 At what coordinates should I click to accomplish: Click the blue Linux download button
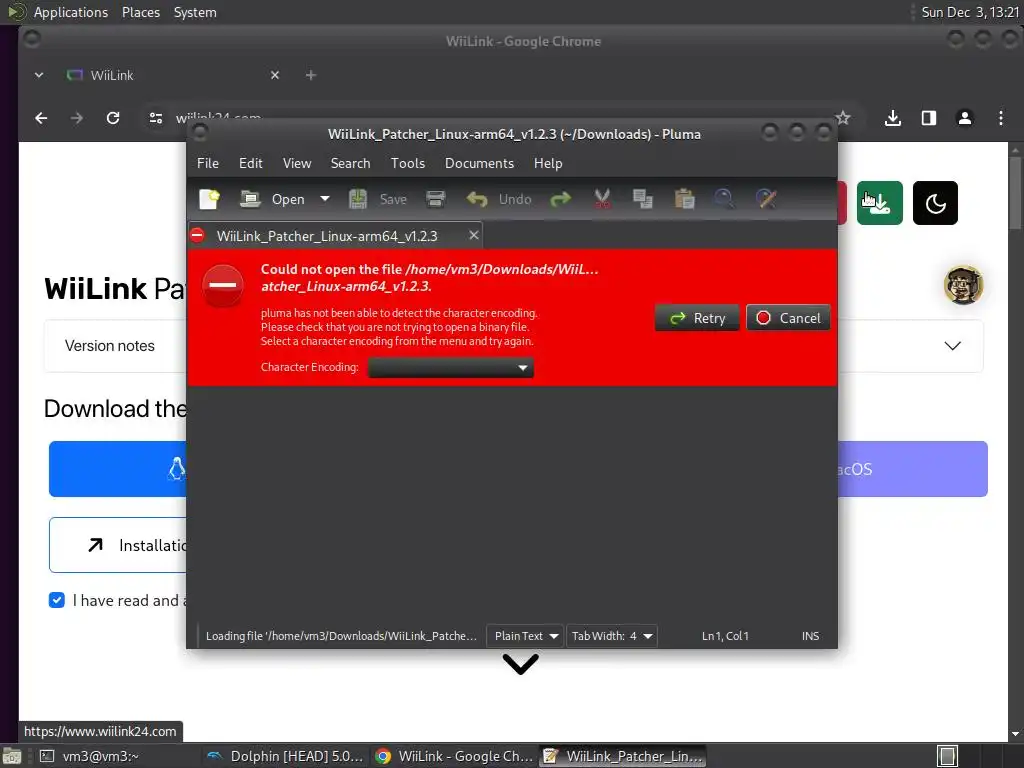(118, 469)
